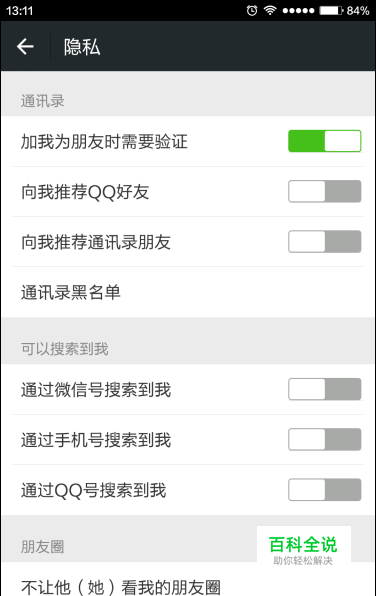Disable 加我为朋友时需要验证 toggle
The image size is (376, 596).
point(324,141)
